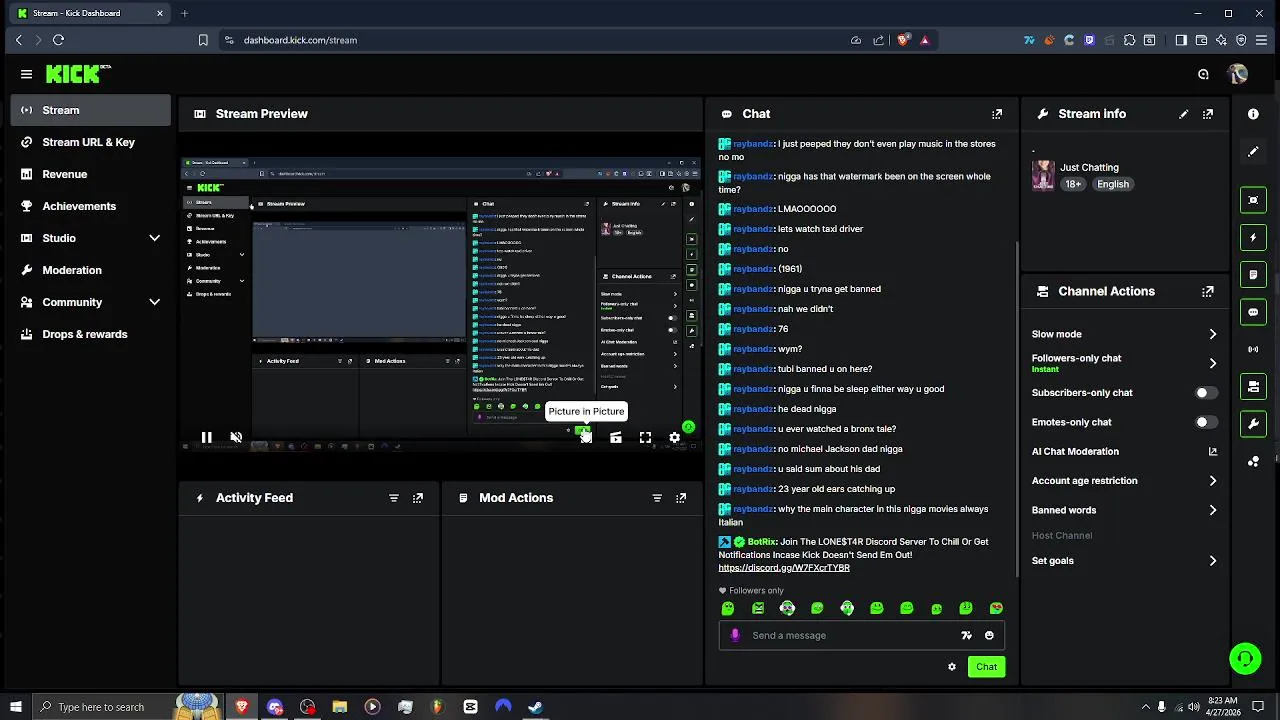The width and height of the screenshot is (1280, 720).
Task: Click the 18+ tag in Stream Info
Action: point(1073,184)
